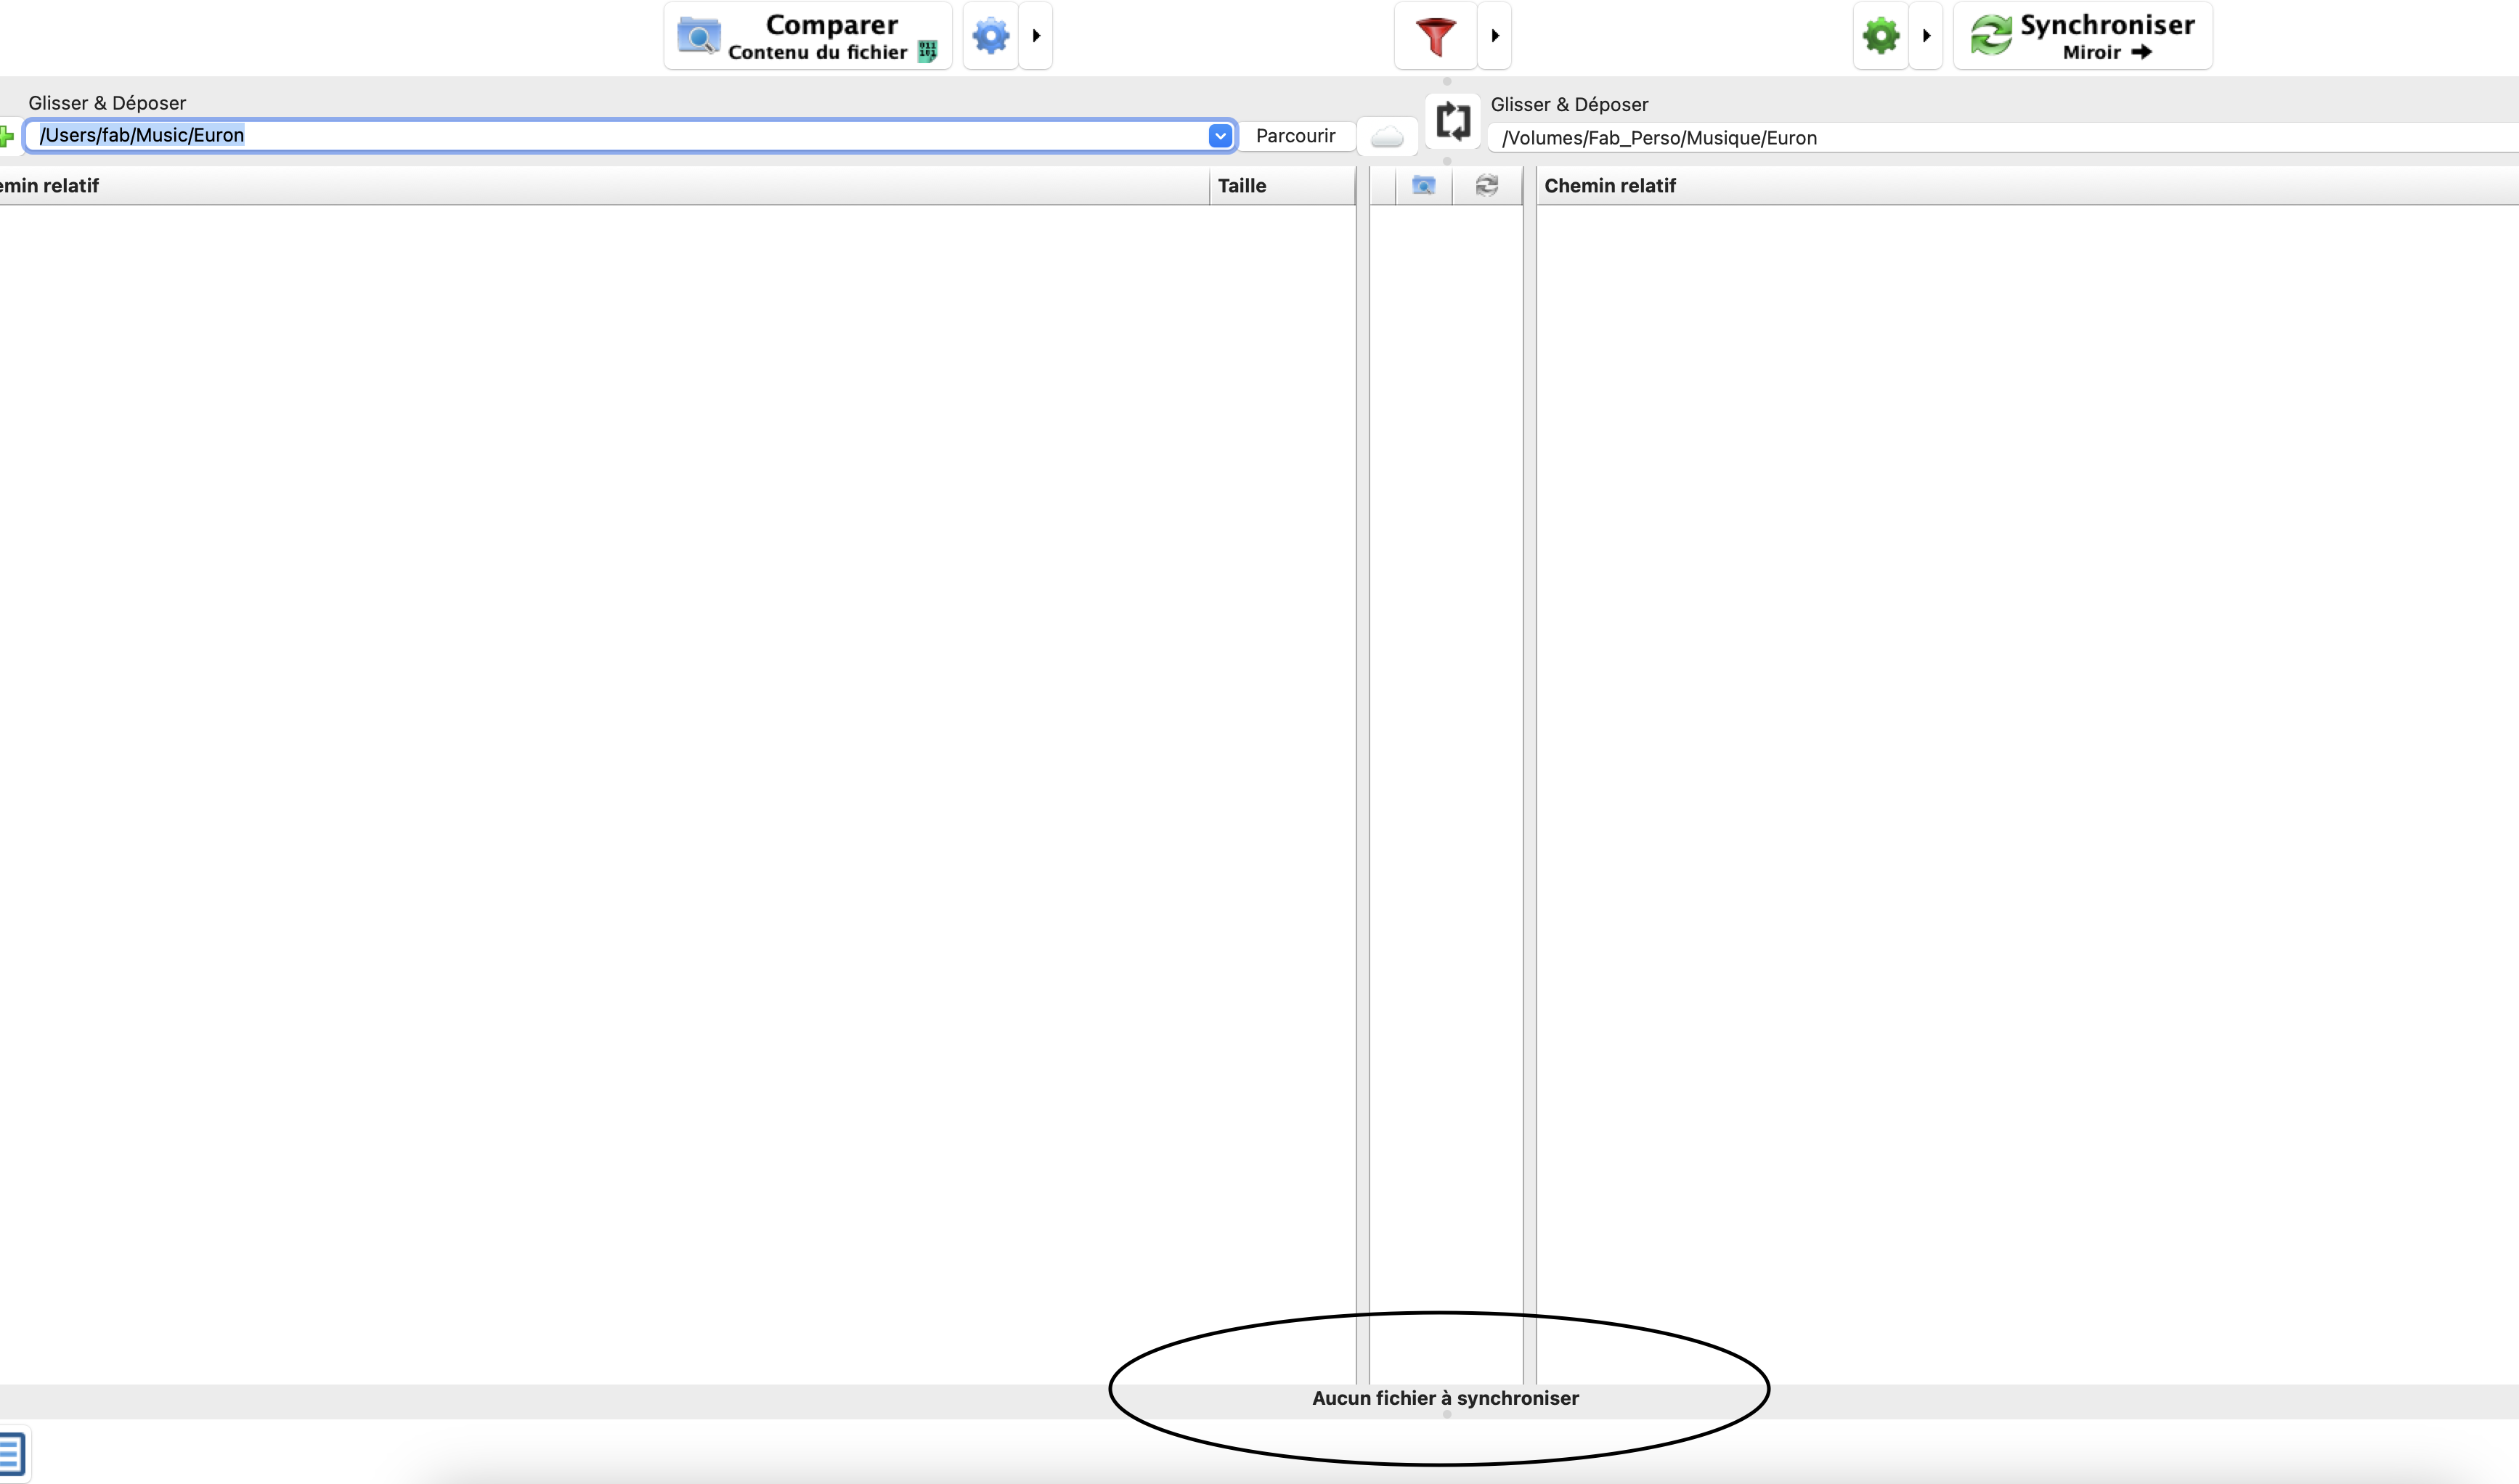
Task: Click the left 'Glisser & Déposer' label
Action: [107, 103]
